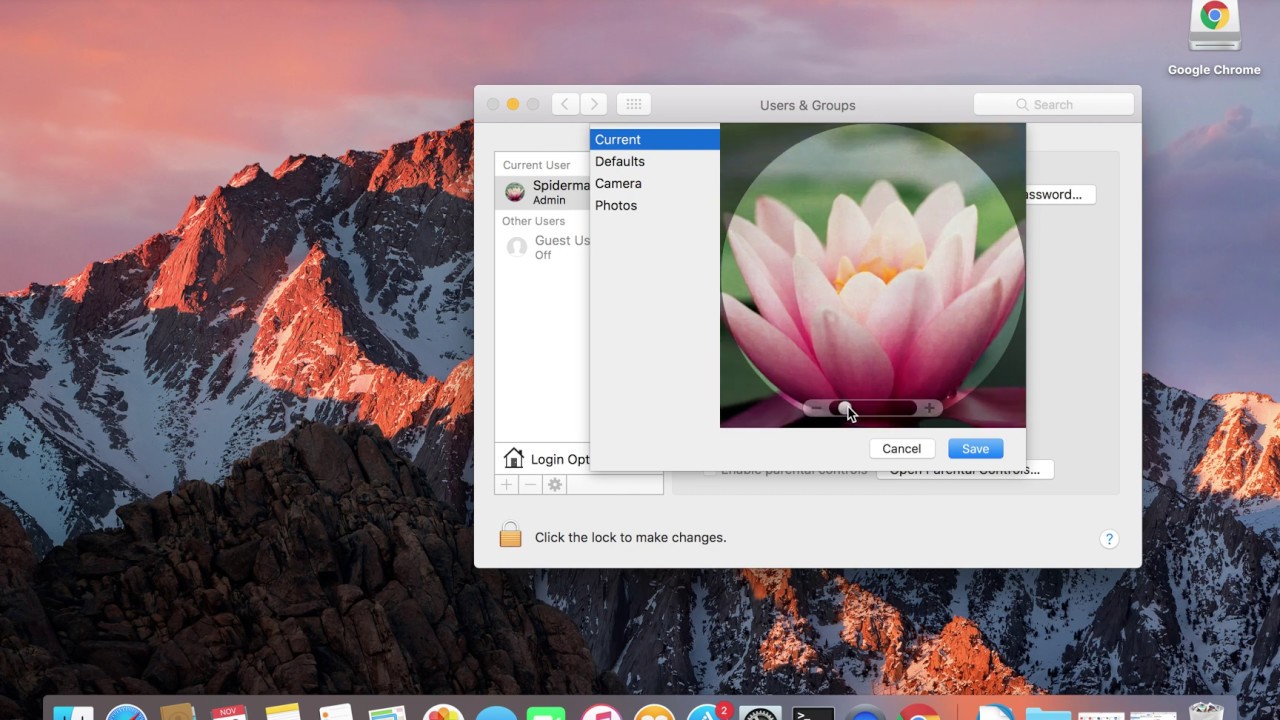Click the zoom-out minus icon below photo
This screenshot has width=1280, height=720.
tap(816, 408)
